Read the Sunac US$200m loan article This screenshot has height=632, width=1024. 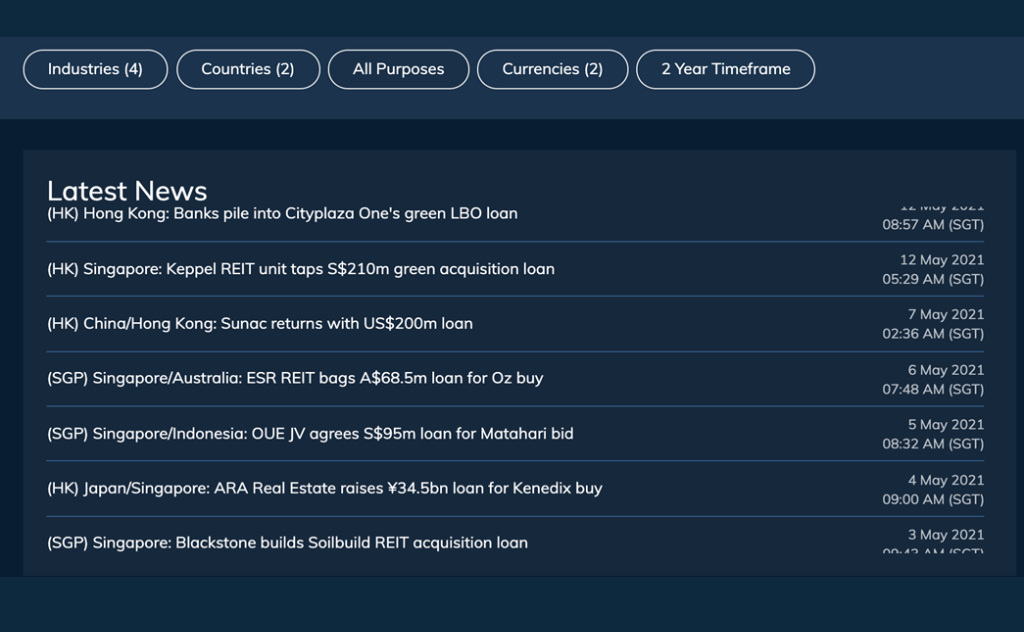click(260, 324)
